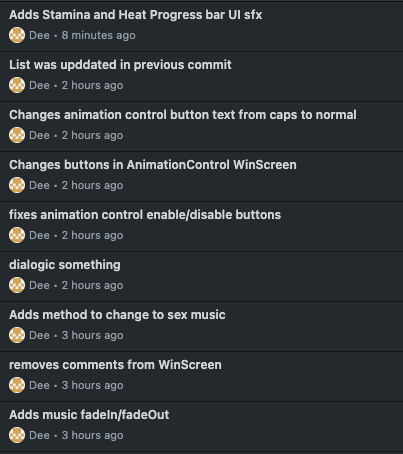The width and height of the screenshot is (403, 454).
Task: Click Dee's avatar on Stamina and Heat commit
Action: [x=17, y=35]
